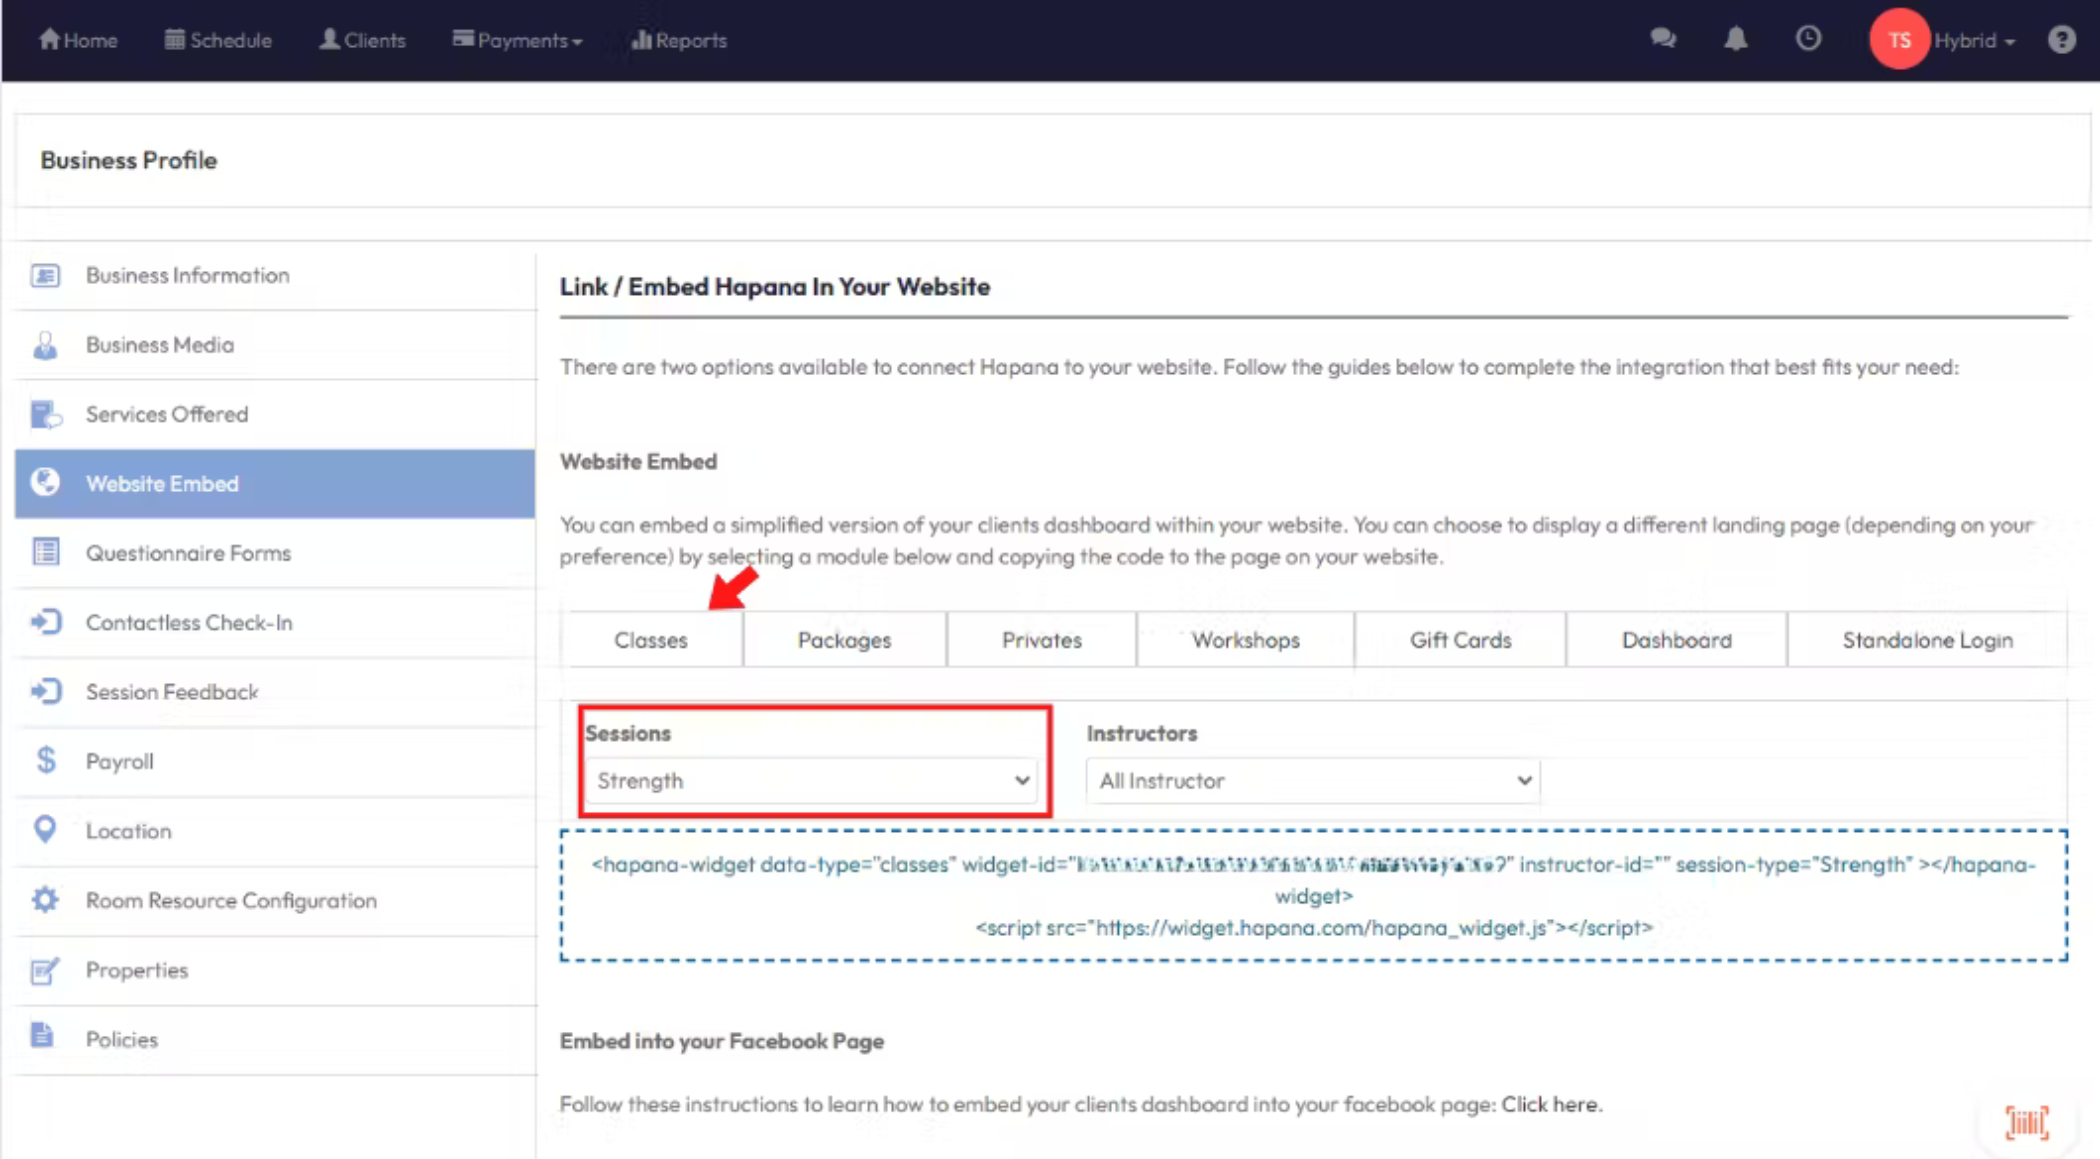Expand the Sessions dropdown showing Strength
The width and height of the screenshot is (2100, 1159).
pyautogui.click(x=812, y=781)
